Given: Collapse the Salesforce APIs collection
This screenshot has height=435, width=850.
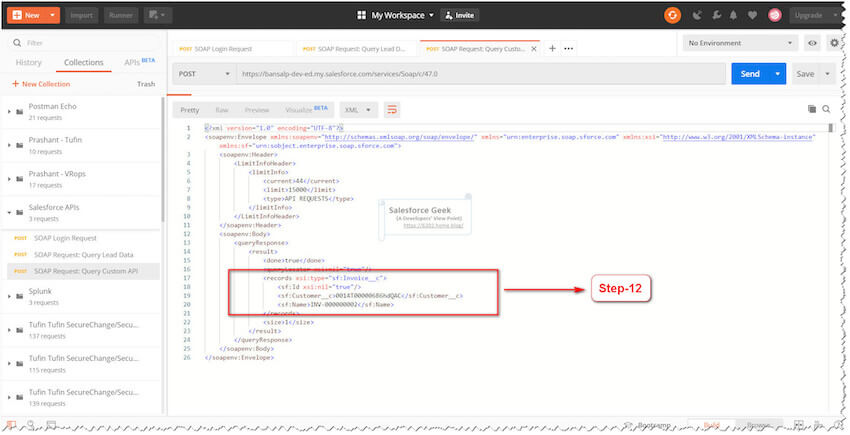Looking at the screenshot, I should click(9, 213).
